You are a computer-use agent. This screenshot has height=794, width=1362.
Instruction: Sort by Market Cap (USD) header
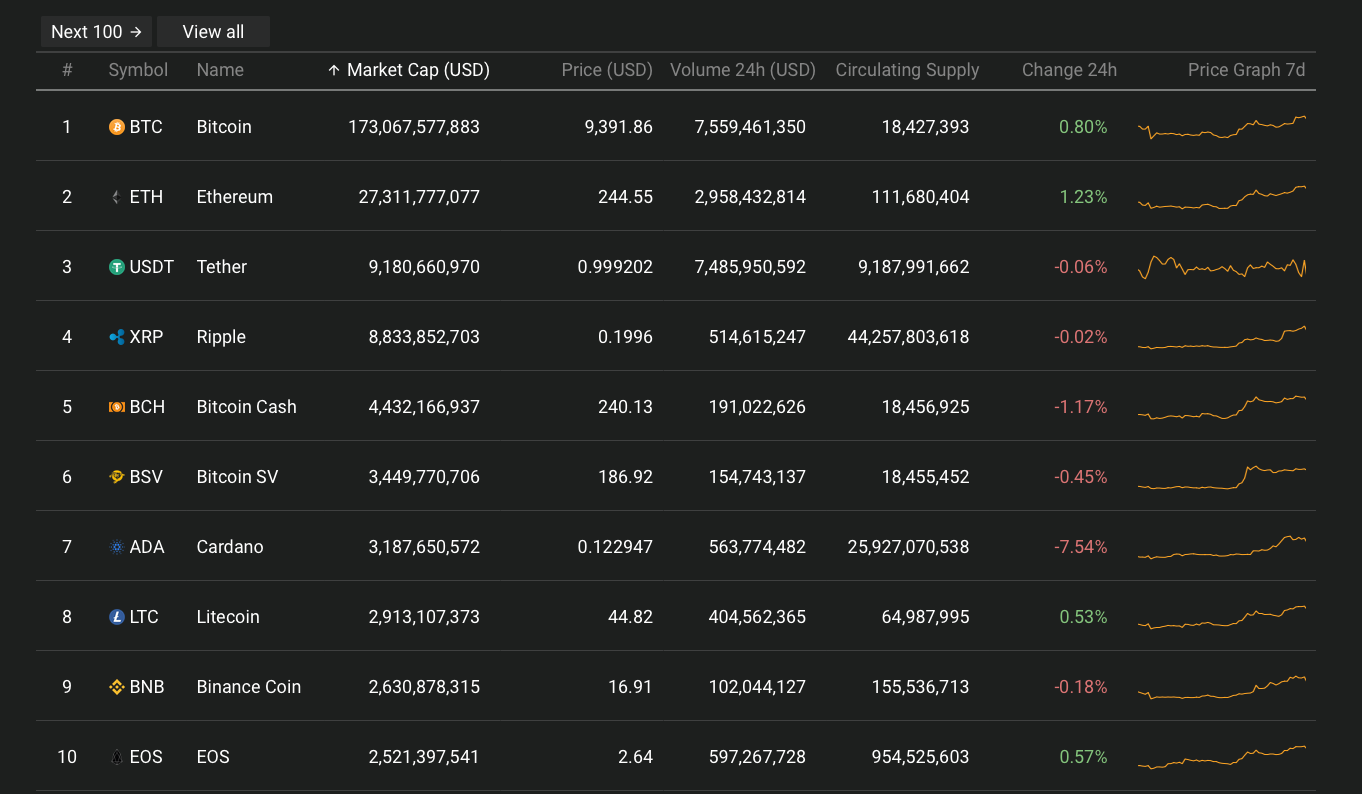tap(409, 70)
